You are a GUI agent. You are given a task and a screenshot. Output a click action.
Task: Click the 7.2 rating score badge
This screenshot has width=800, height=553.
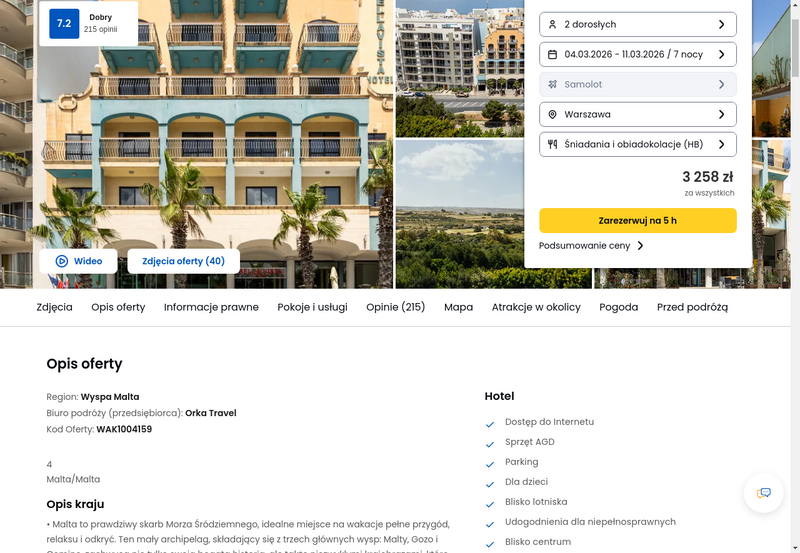point(64,23)
